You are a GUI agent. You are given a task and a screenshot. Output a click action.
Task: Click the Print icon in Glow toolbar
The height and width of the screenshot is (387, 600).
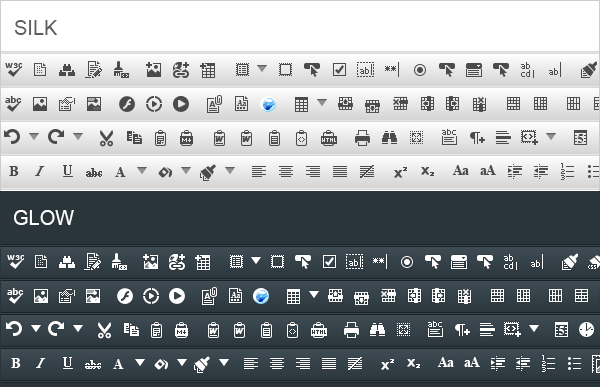click(351, 330)
